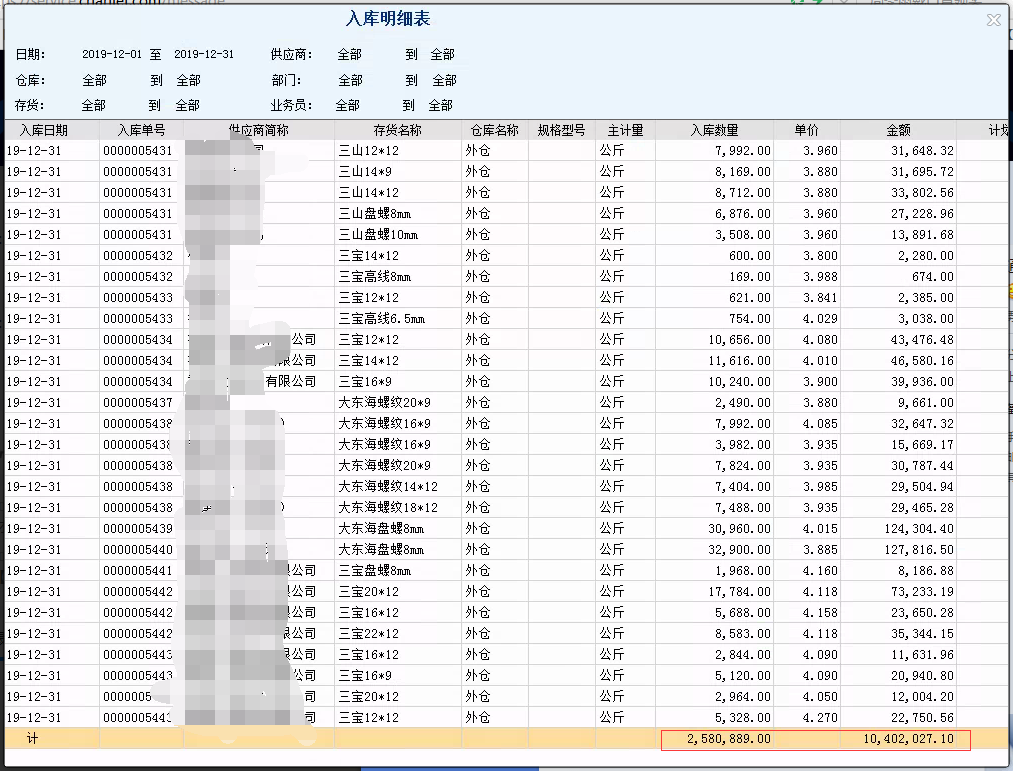The height and width of the screenshot is (771, 1013).
Task: Click the quantity cell 6,876.00
Action: (x=742, y=214)
